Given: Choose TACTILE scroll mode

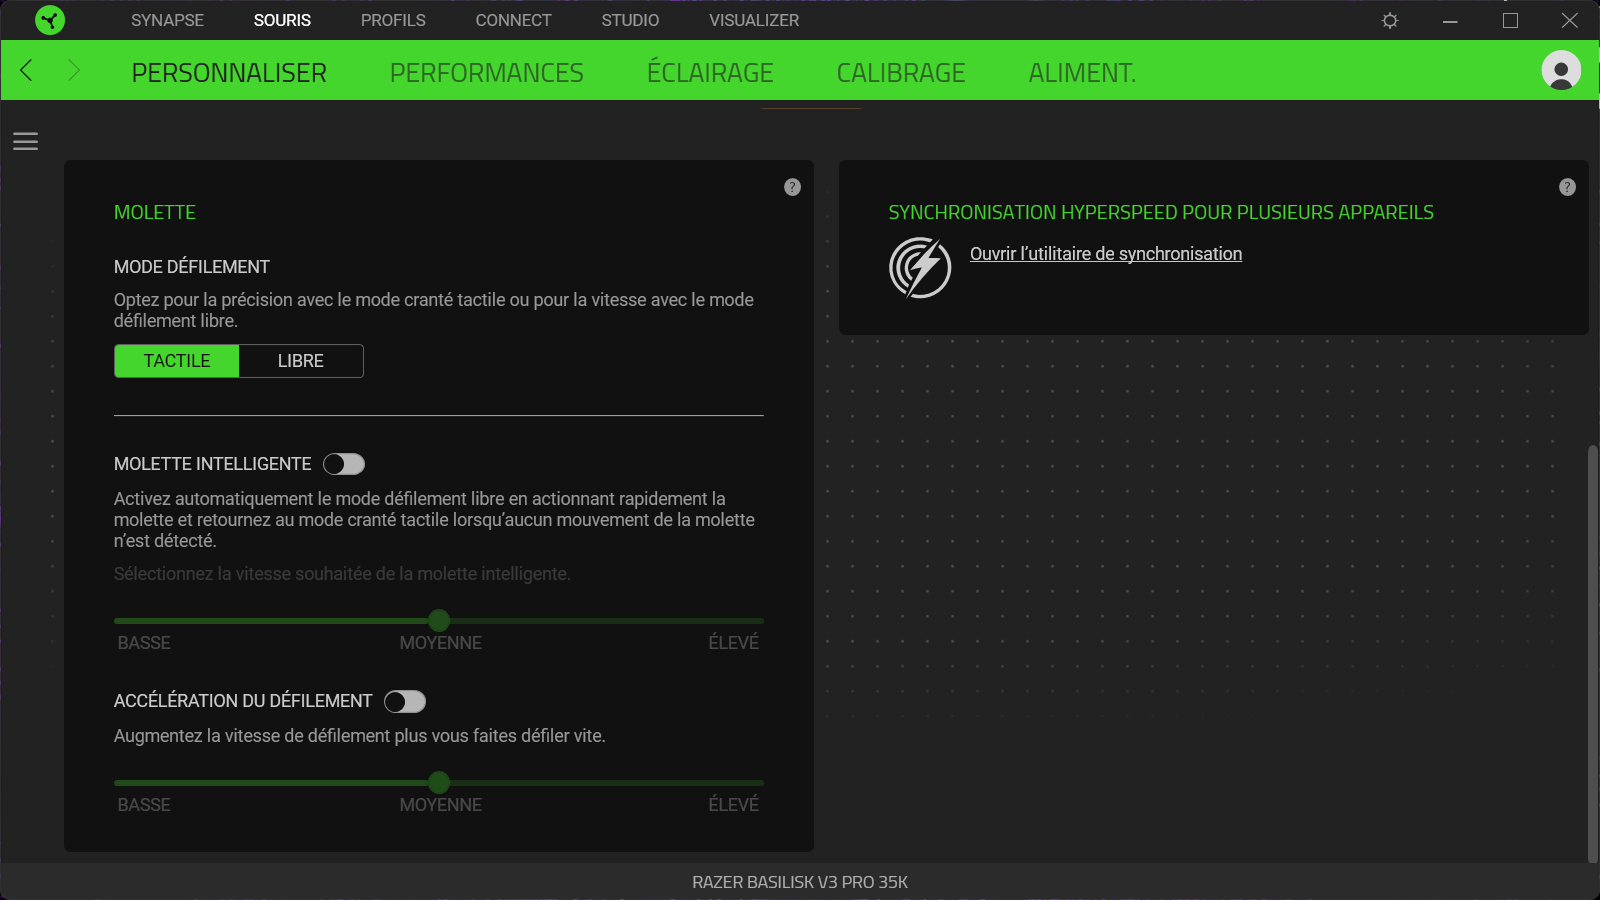Looking at the screenshot, I should click(177, 361).
